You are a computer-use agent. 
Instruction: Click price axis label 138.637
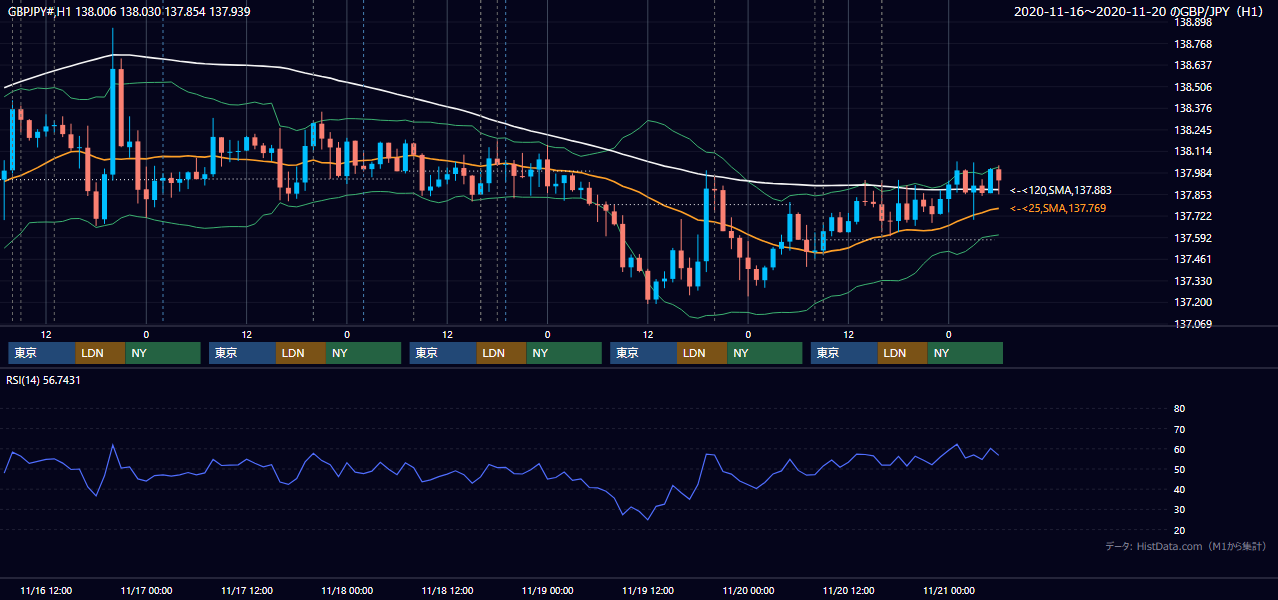click(x=1192, y=66)
